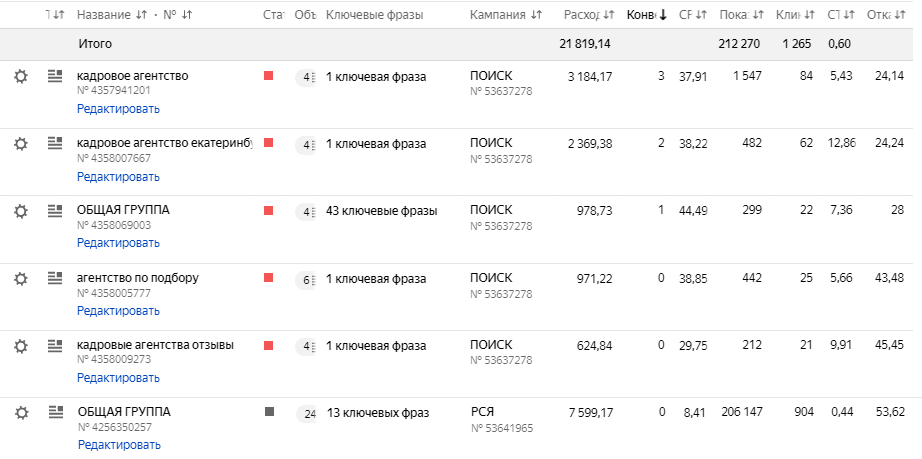Expand the '24' ads pill in РСЯ row

click(x=307, y=413)
